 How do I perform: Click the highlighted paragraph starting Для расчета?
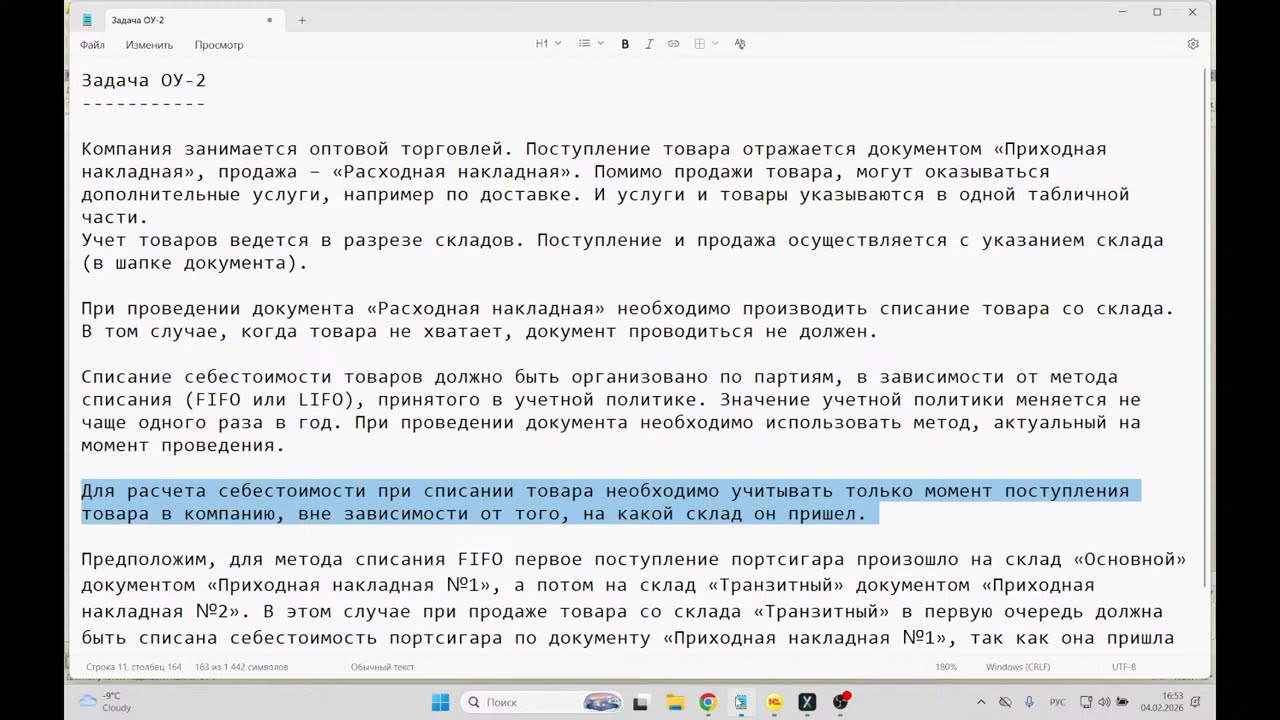point(611,502)
